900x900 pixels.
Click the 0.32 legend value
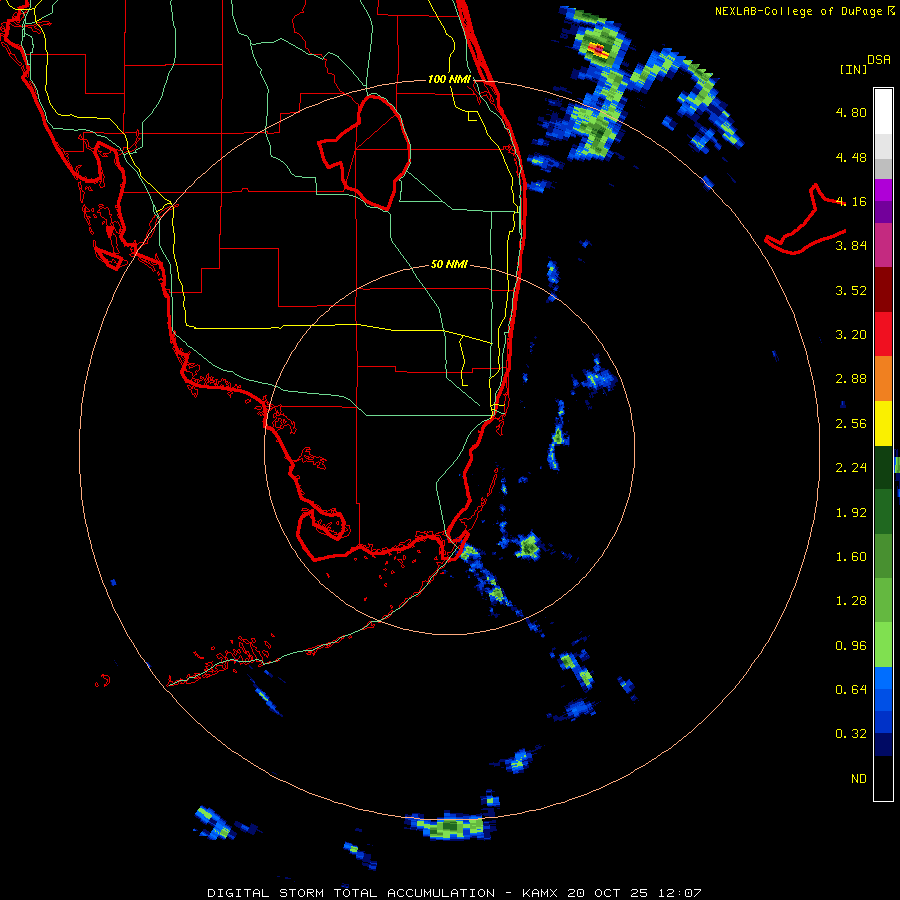[x=851, y=734]
